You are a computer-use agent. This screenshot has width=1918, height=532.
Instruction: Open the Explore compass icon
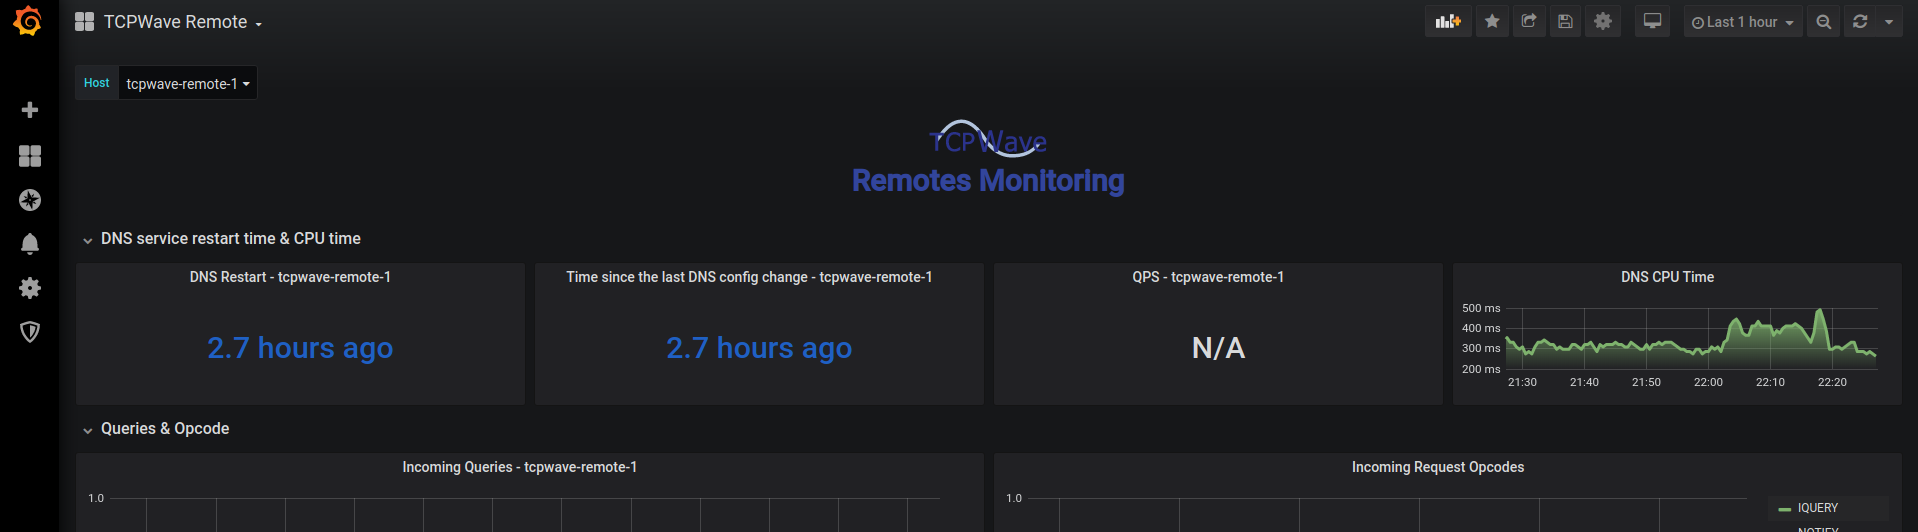30,200
